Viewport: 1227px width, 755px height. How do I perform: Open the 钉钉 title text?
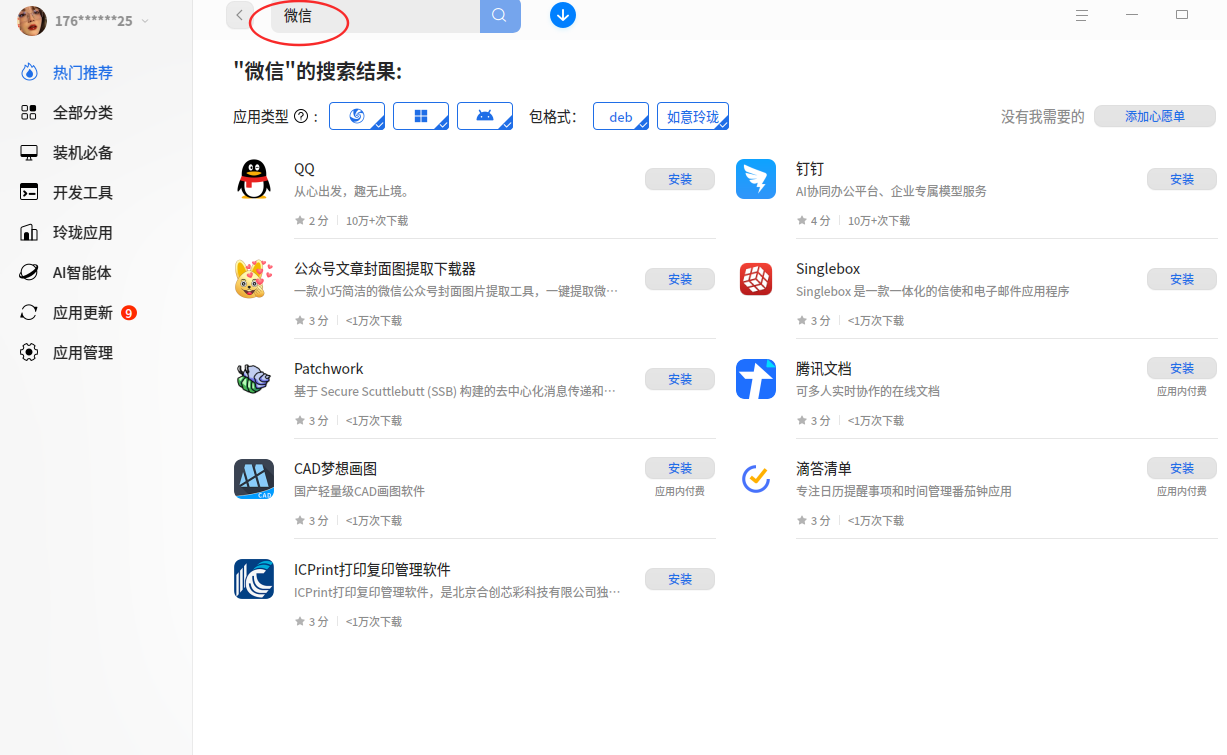point(810,169)
